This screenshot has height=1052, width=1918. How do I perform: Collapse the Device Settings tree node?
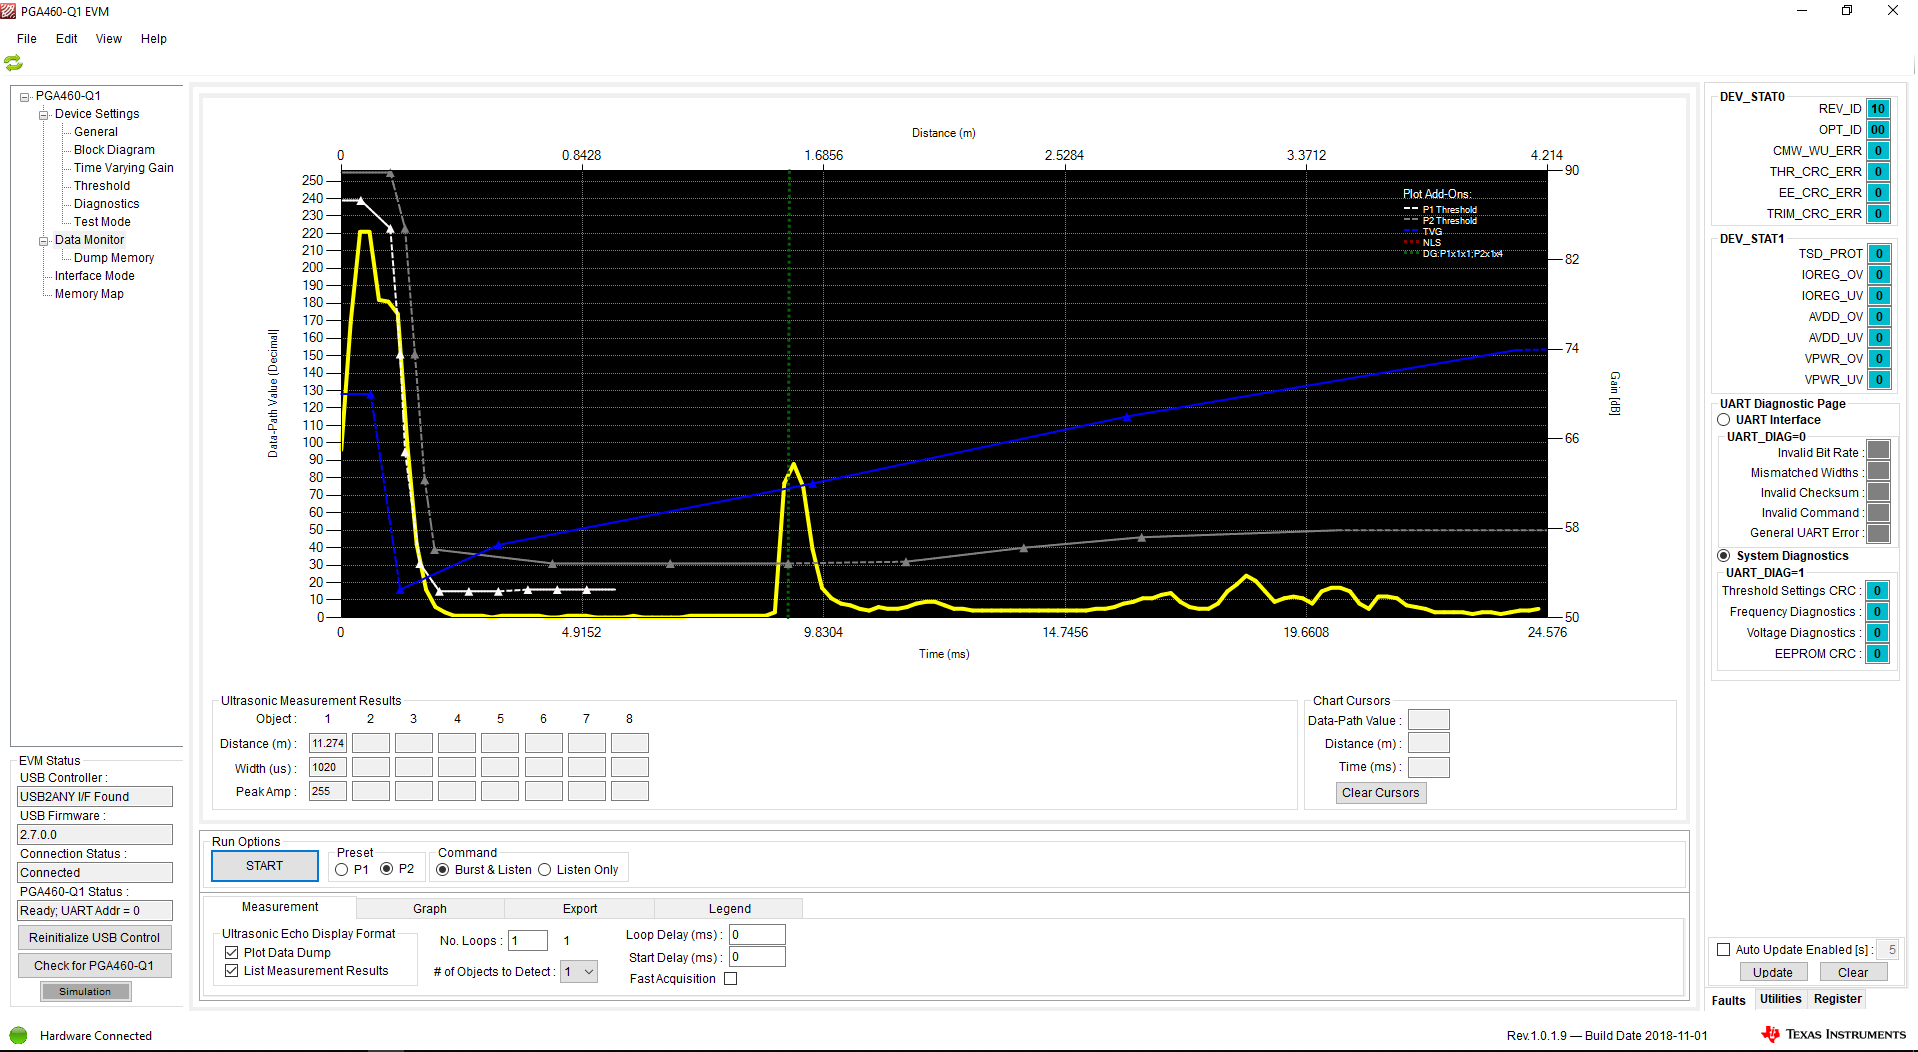pyautogui.click(x=44, y=115)
